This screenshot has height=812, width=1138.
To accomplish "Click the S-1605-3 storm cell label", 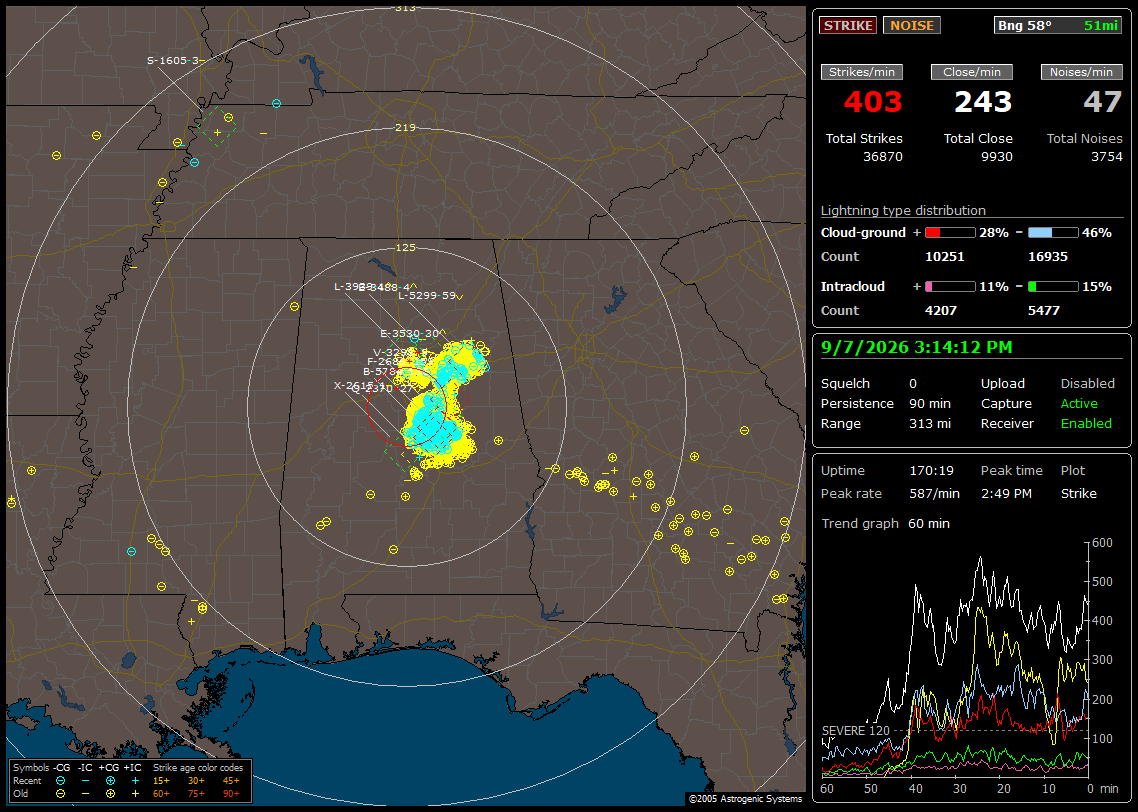I will pyautogui.click(x=173, y=60).
